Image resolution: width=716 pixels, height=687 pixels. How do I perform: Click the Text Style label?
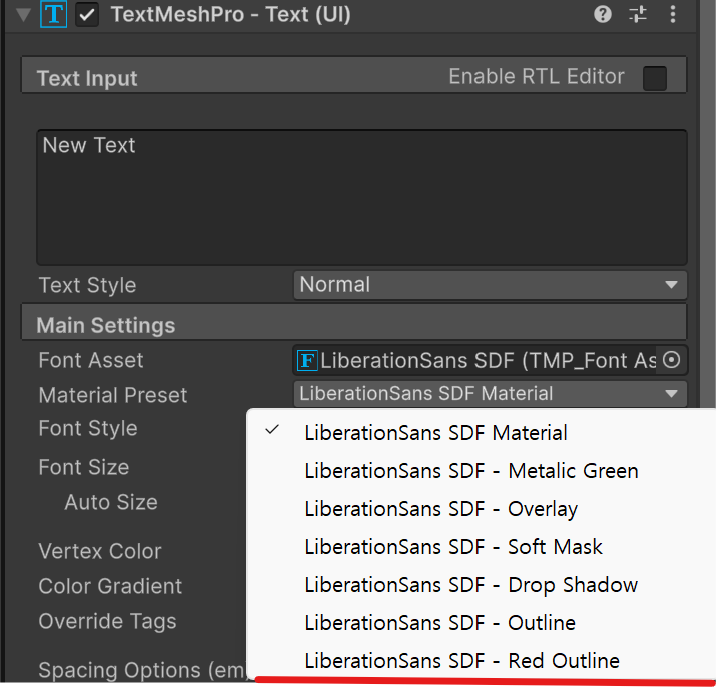[x=87, y=285]
